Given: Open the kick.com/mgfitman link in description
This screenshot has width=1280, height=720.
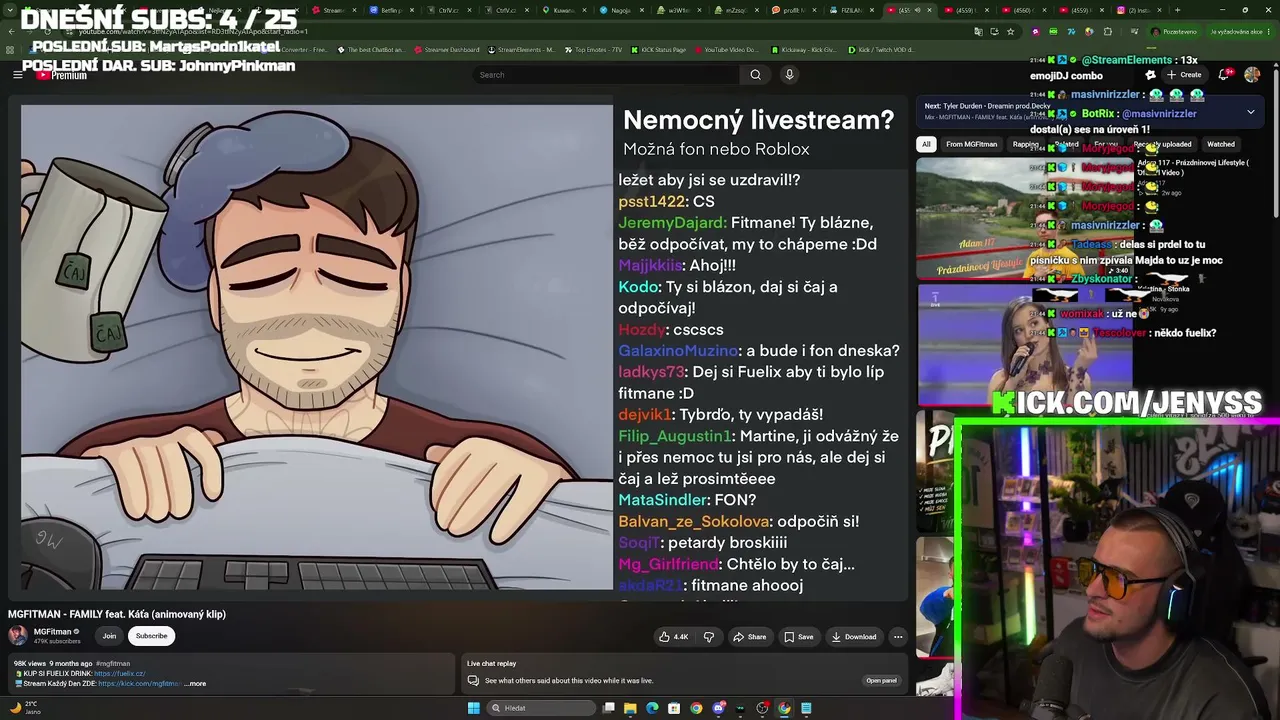Looking at the screenshot, I should click(140, 684).
